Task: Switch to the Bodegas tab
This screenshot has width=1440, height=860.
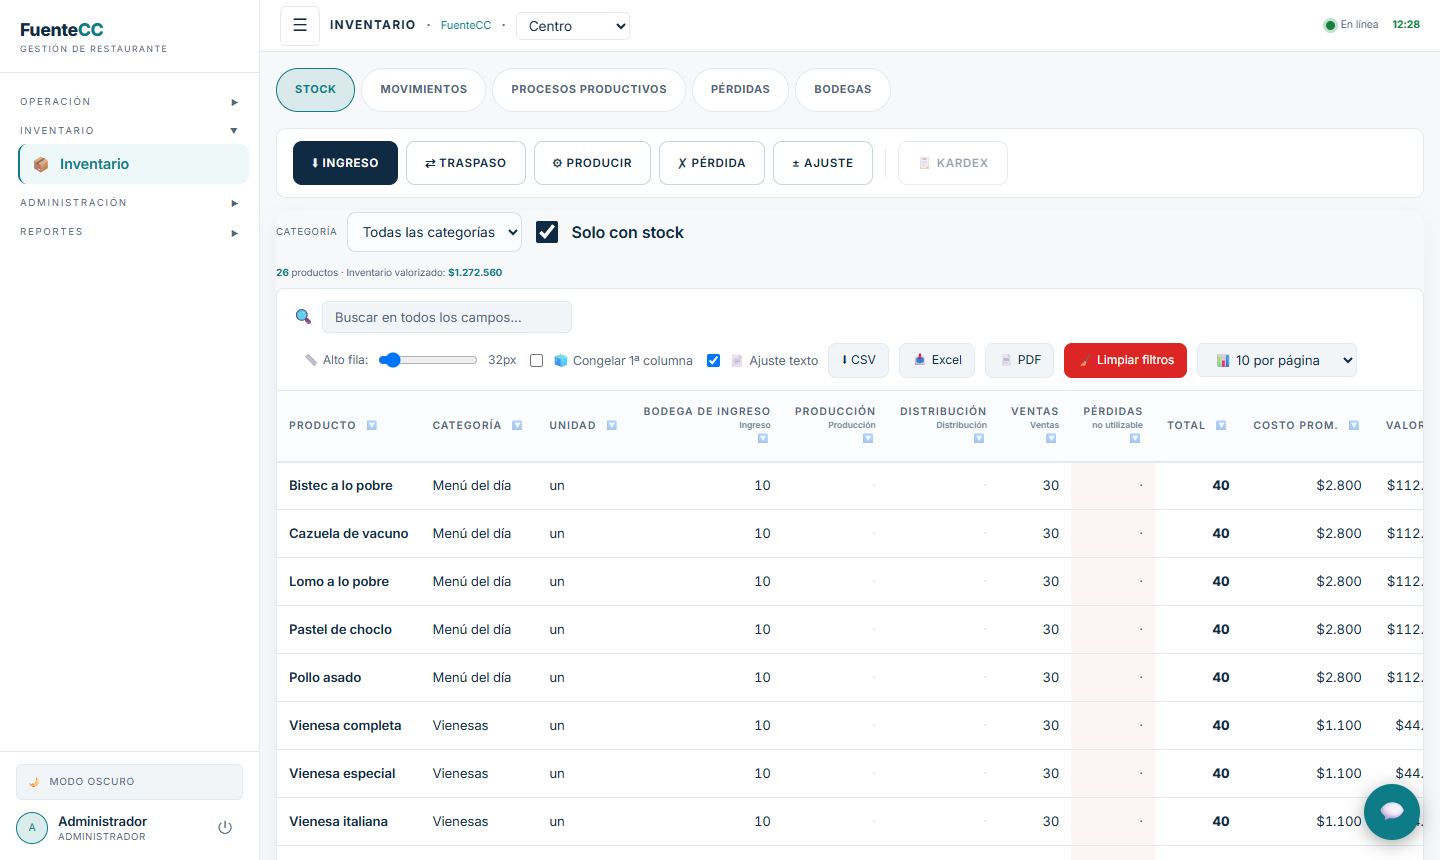Action: 843,90
